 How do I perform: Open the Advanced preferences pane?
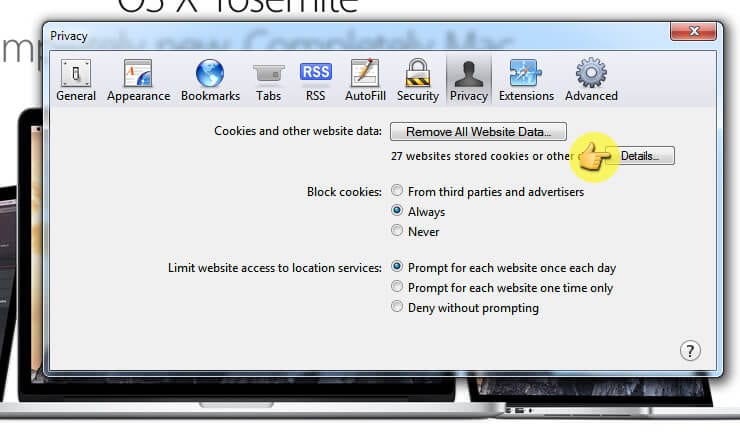coord(591,80)
